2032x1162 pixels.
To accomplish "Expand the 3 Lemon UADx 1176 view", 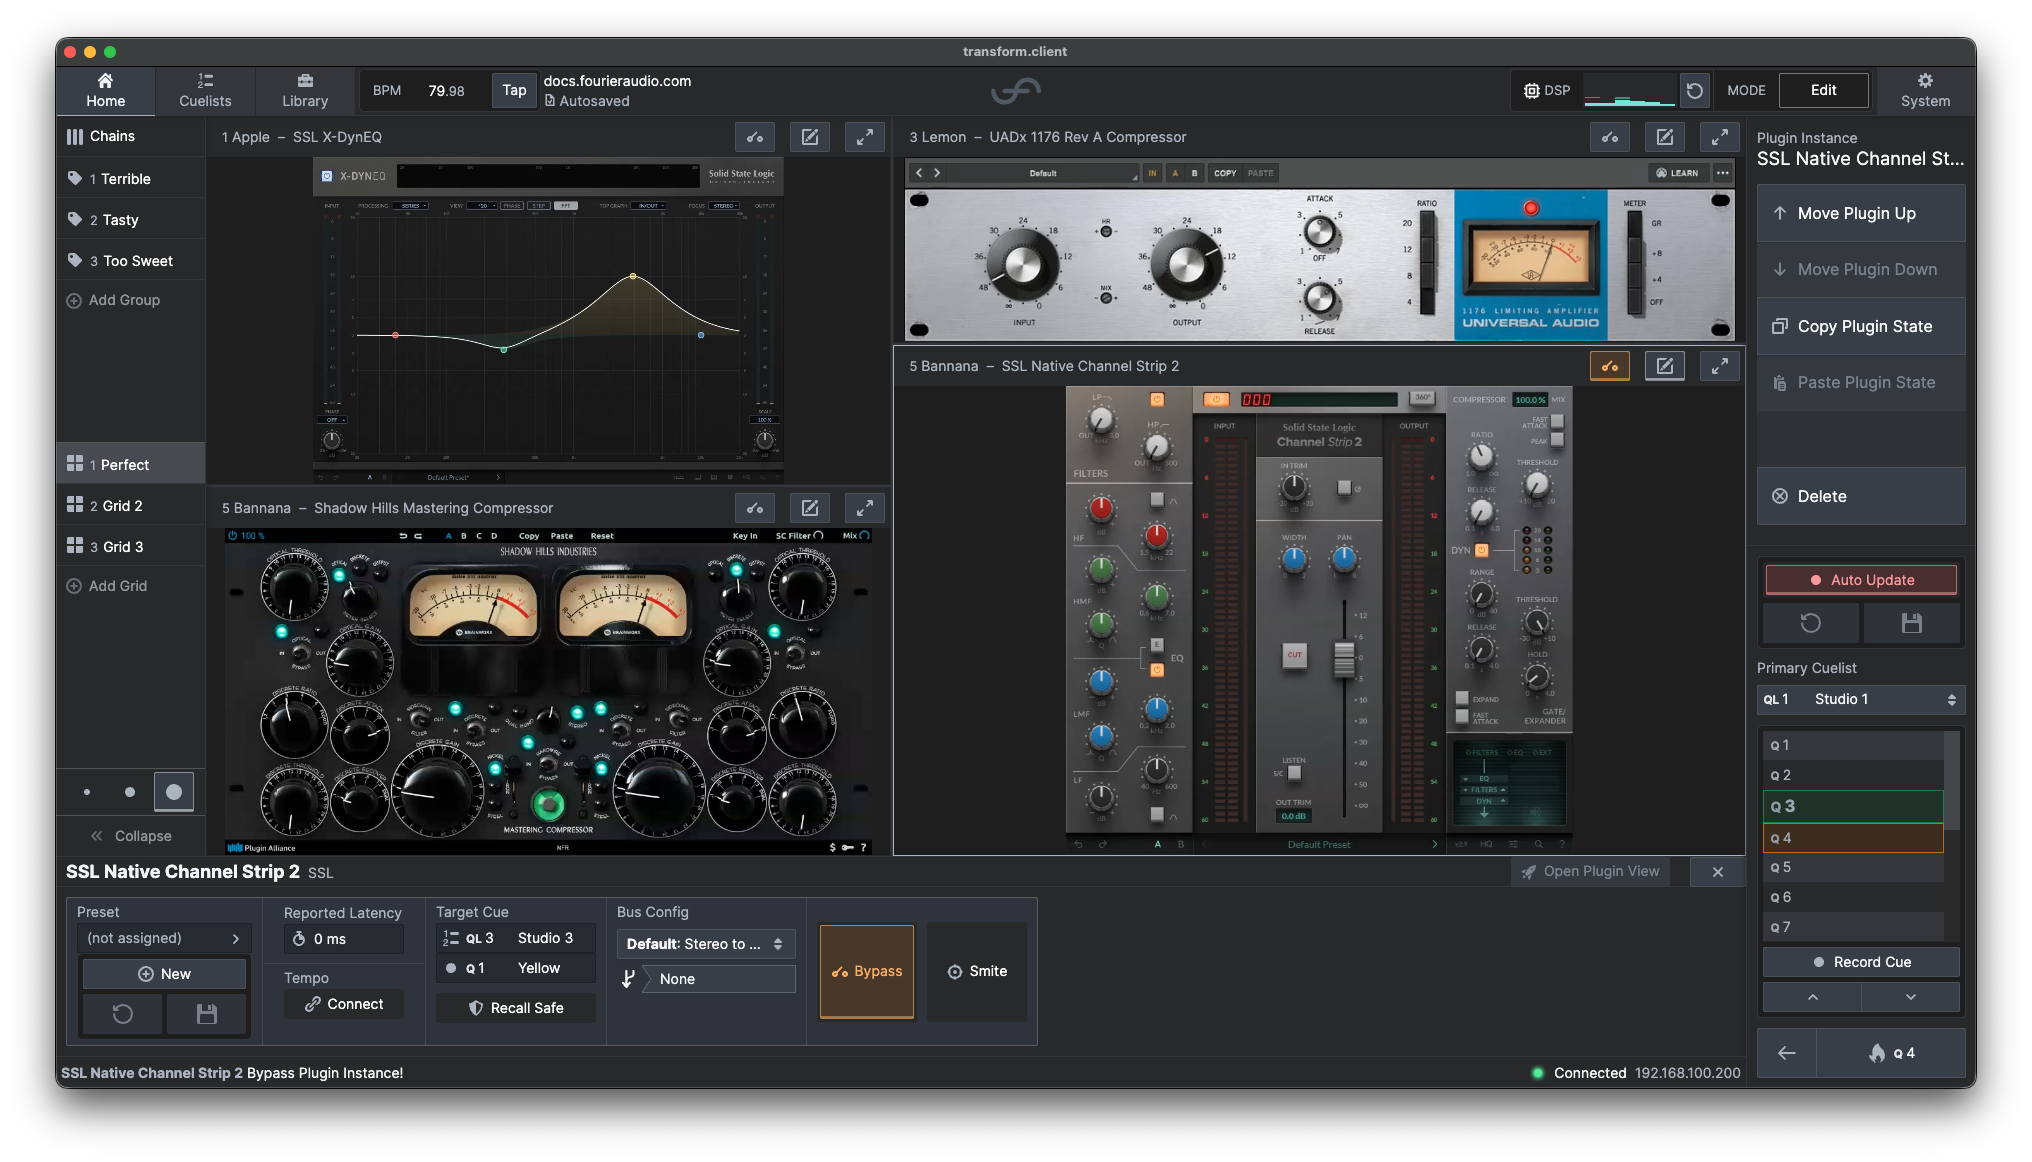I will [x=1720, y=137].
